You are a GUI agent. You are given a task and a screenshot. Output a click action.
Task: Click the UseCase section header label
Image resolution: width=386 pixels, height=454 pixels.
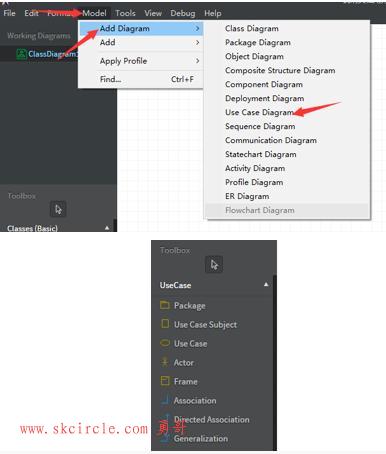(x=175, y=285)
